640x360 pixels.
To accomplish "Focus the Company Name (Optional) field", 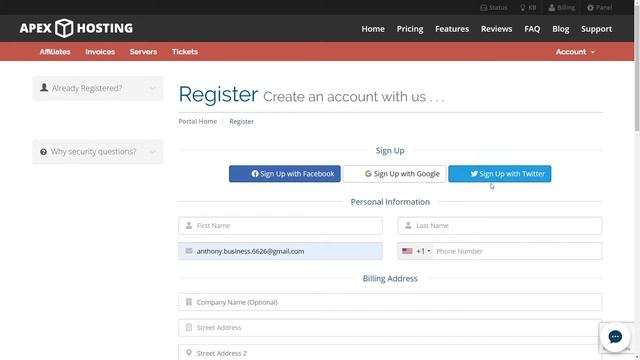I will point(390,302).
